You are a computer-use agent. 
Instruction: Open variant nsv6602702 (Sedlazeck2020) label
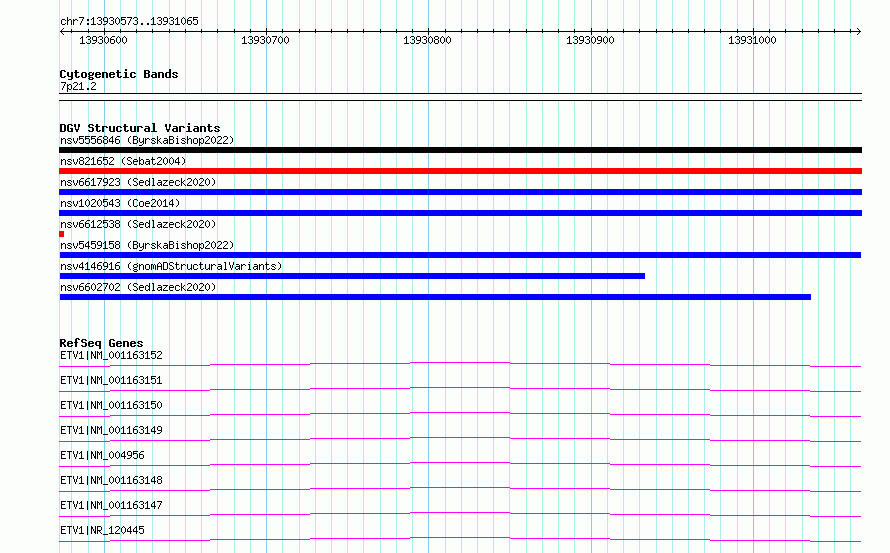point(138,287)
